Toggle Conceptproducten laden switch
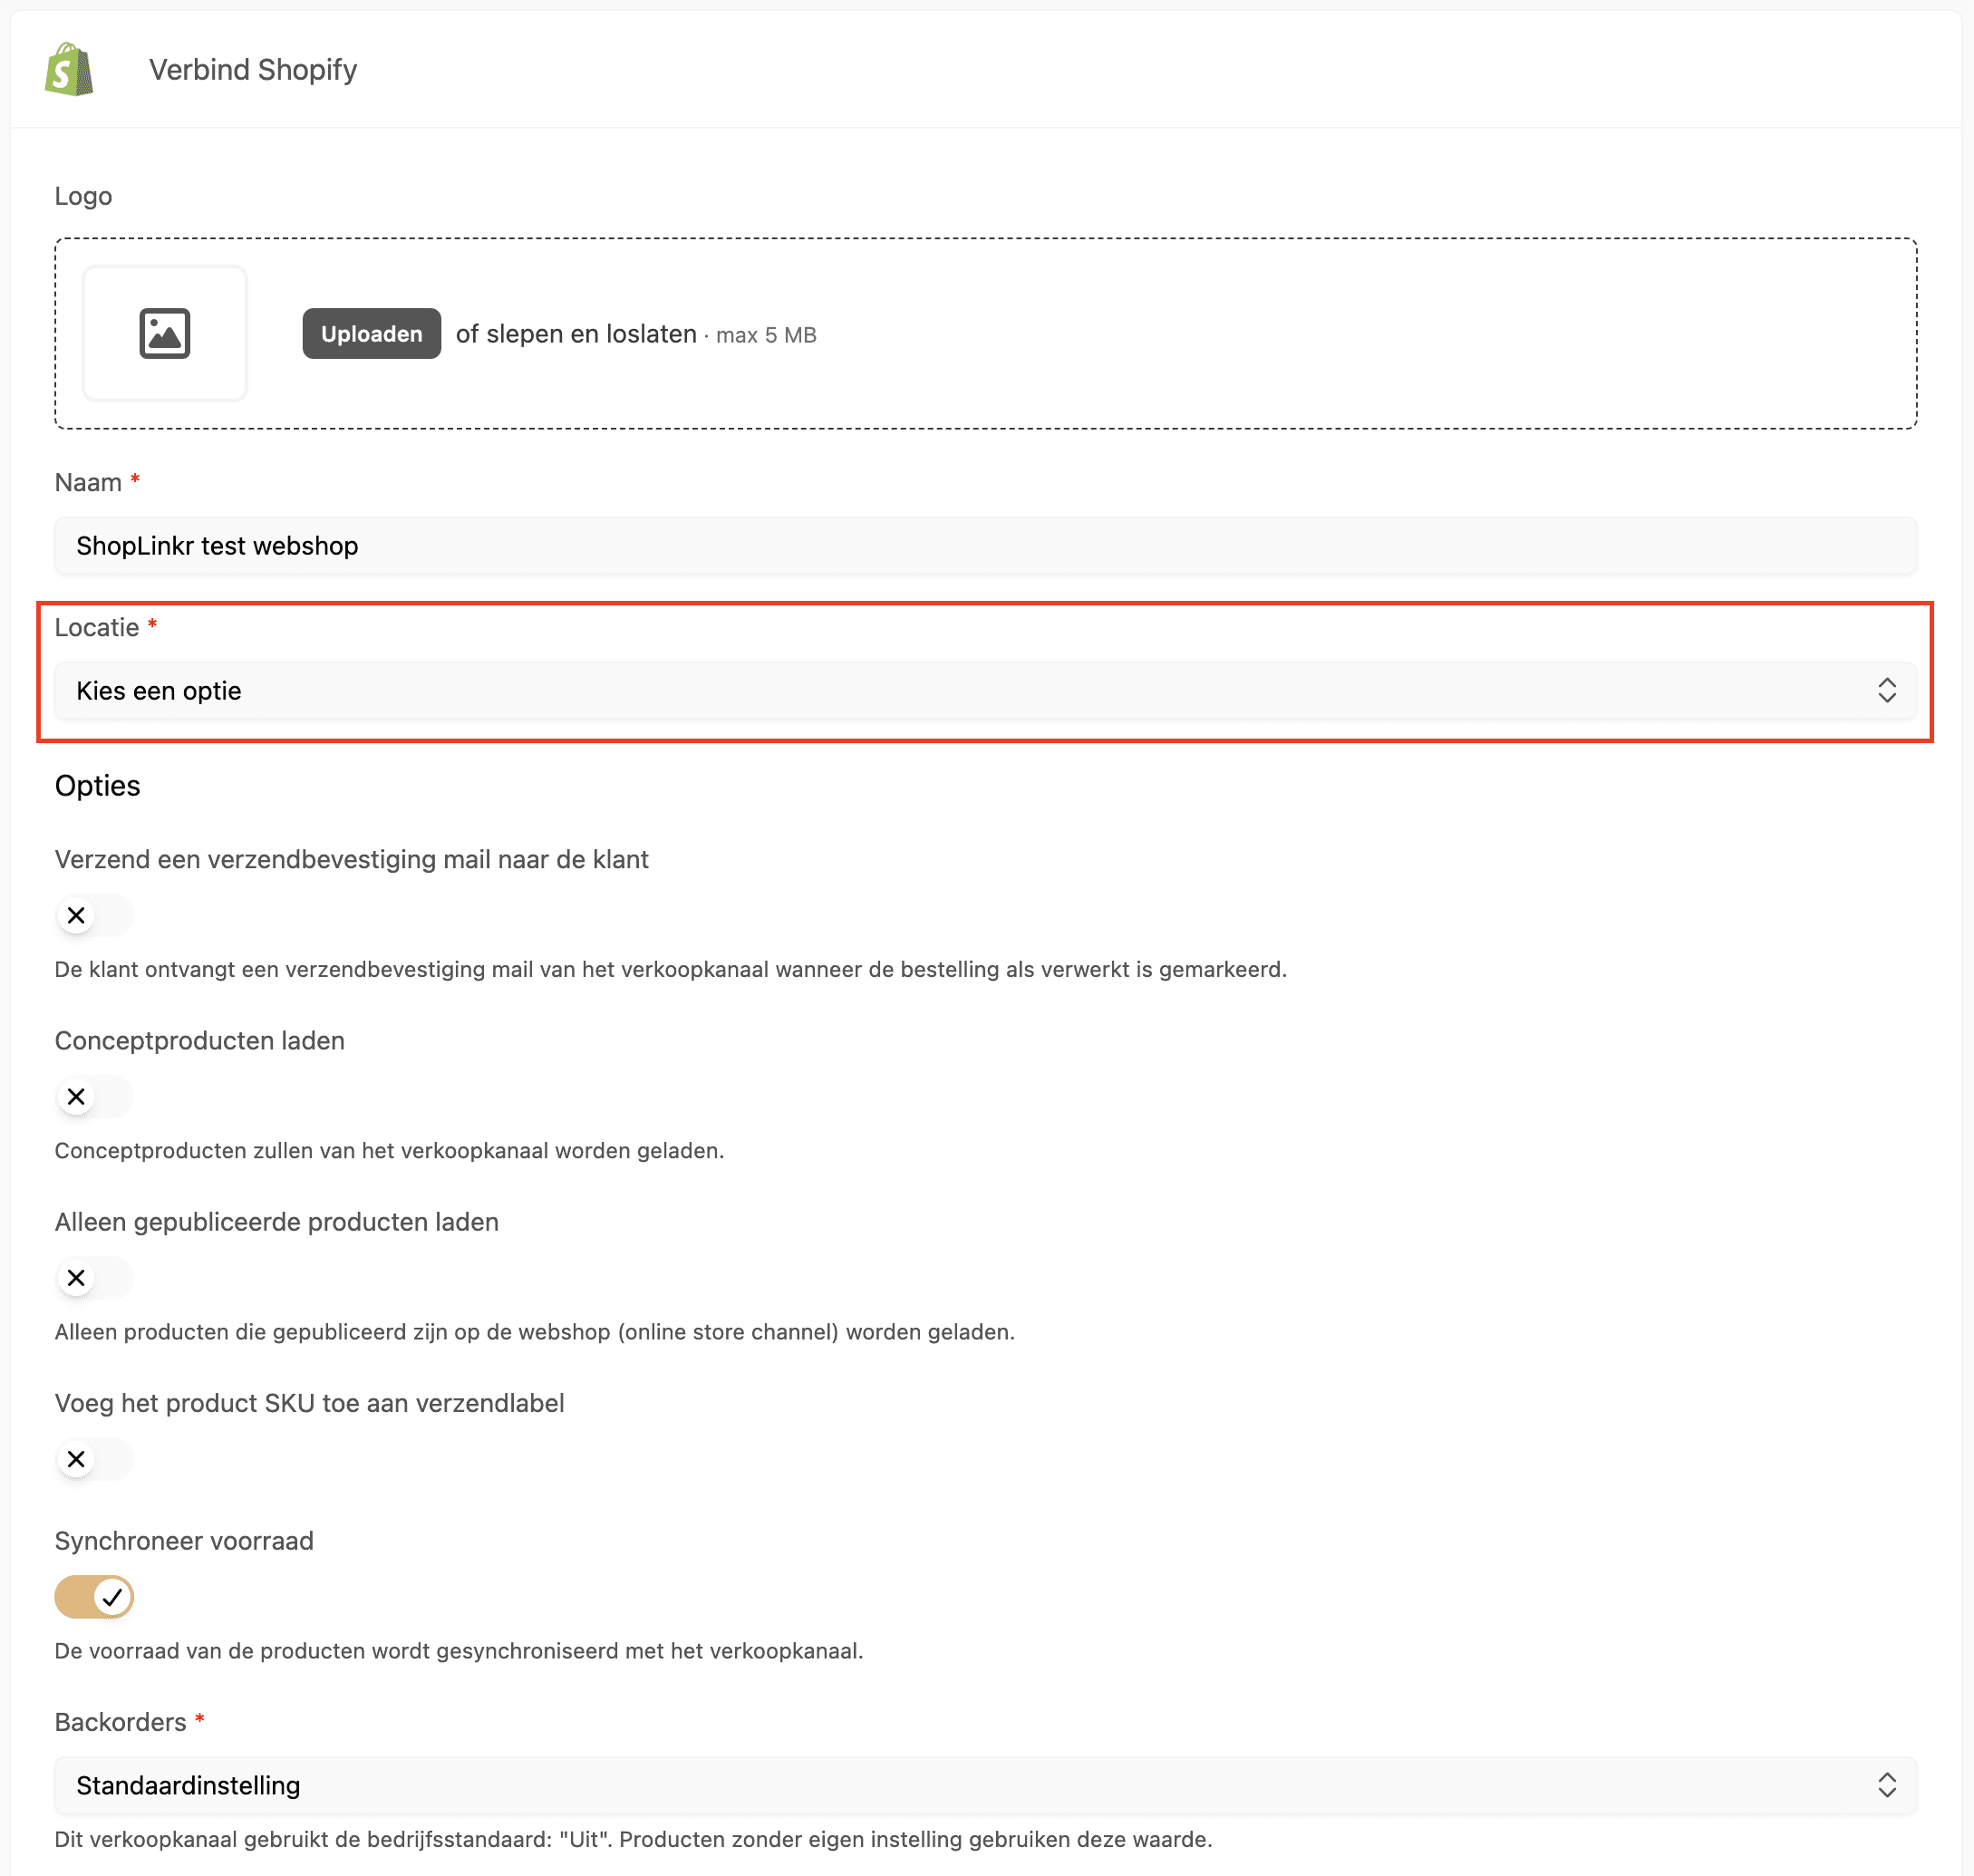This screenshot has width=1974, height=1876. click(94, 1097)
